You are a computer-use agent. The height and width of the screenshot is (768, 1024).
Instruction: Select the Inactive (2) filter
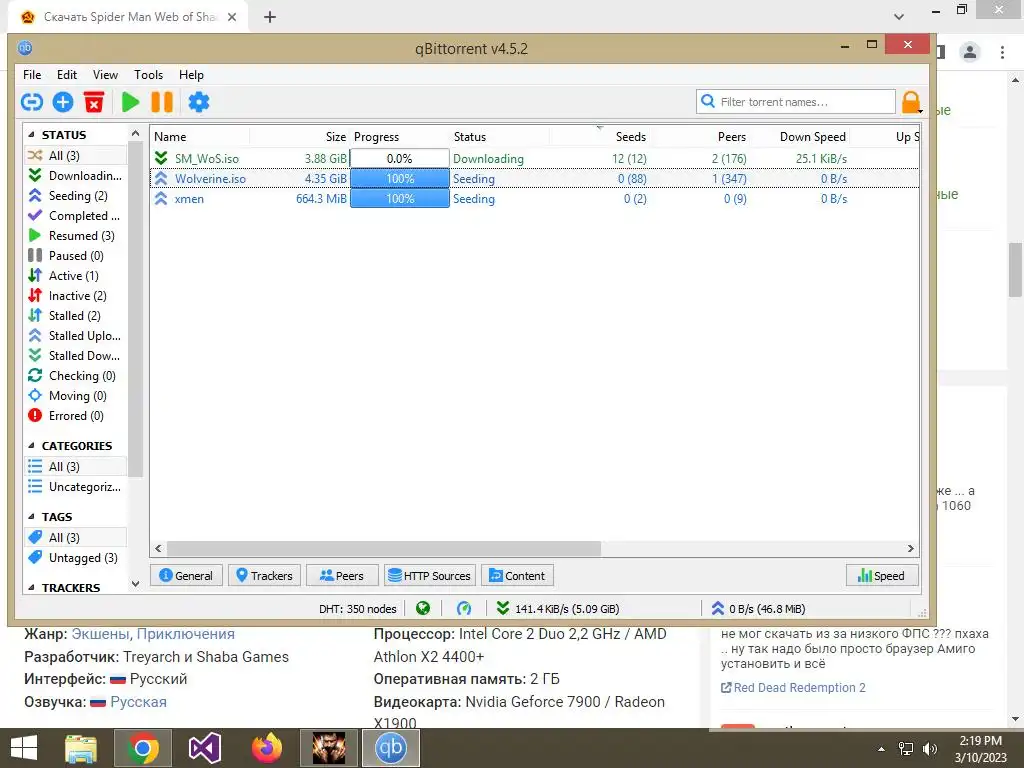[x=76, y=296]
